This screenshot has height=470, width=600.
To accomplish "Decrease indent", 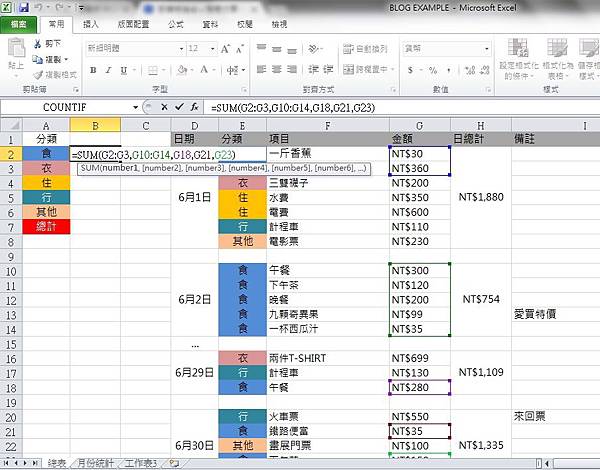I will pyautogui.click(x=313, y=69).
